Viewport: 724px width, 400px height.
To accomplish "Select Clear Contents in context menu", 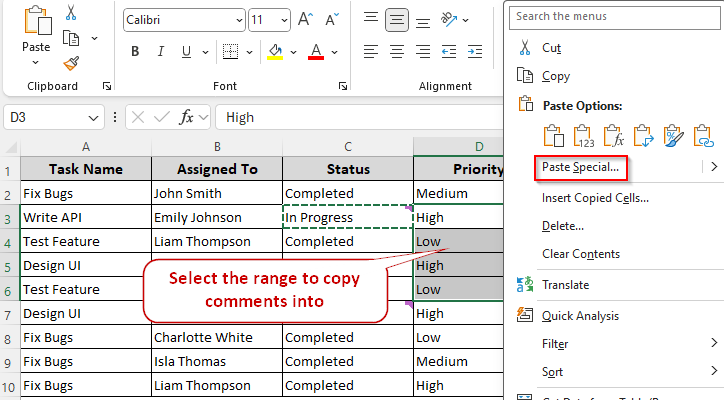I will [x=581, y=254].
